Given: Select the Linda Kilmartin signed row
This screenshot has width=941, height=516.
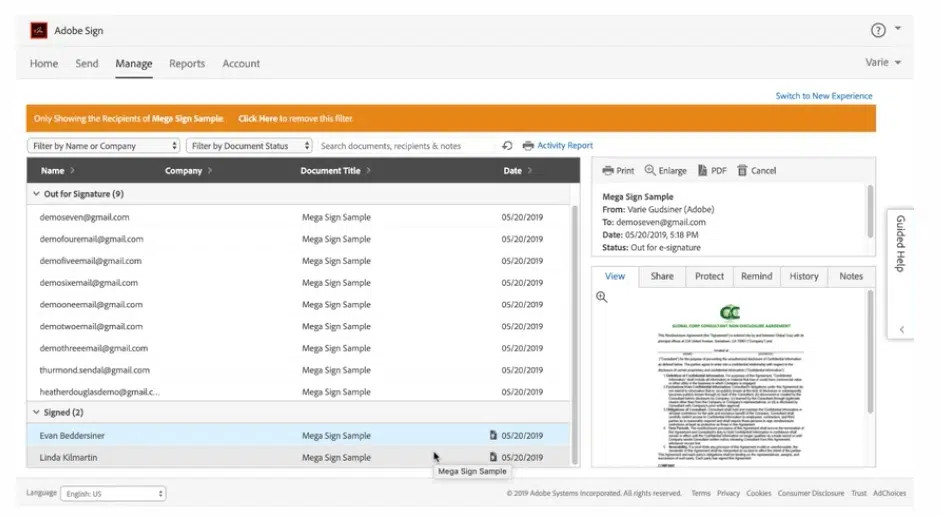Looking at the screenshot, I should pos(298,457).
